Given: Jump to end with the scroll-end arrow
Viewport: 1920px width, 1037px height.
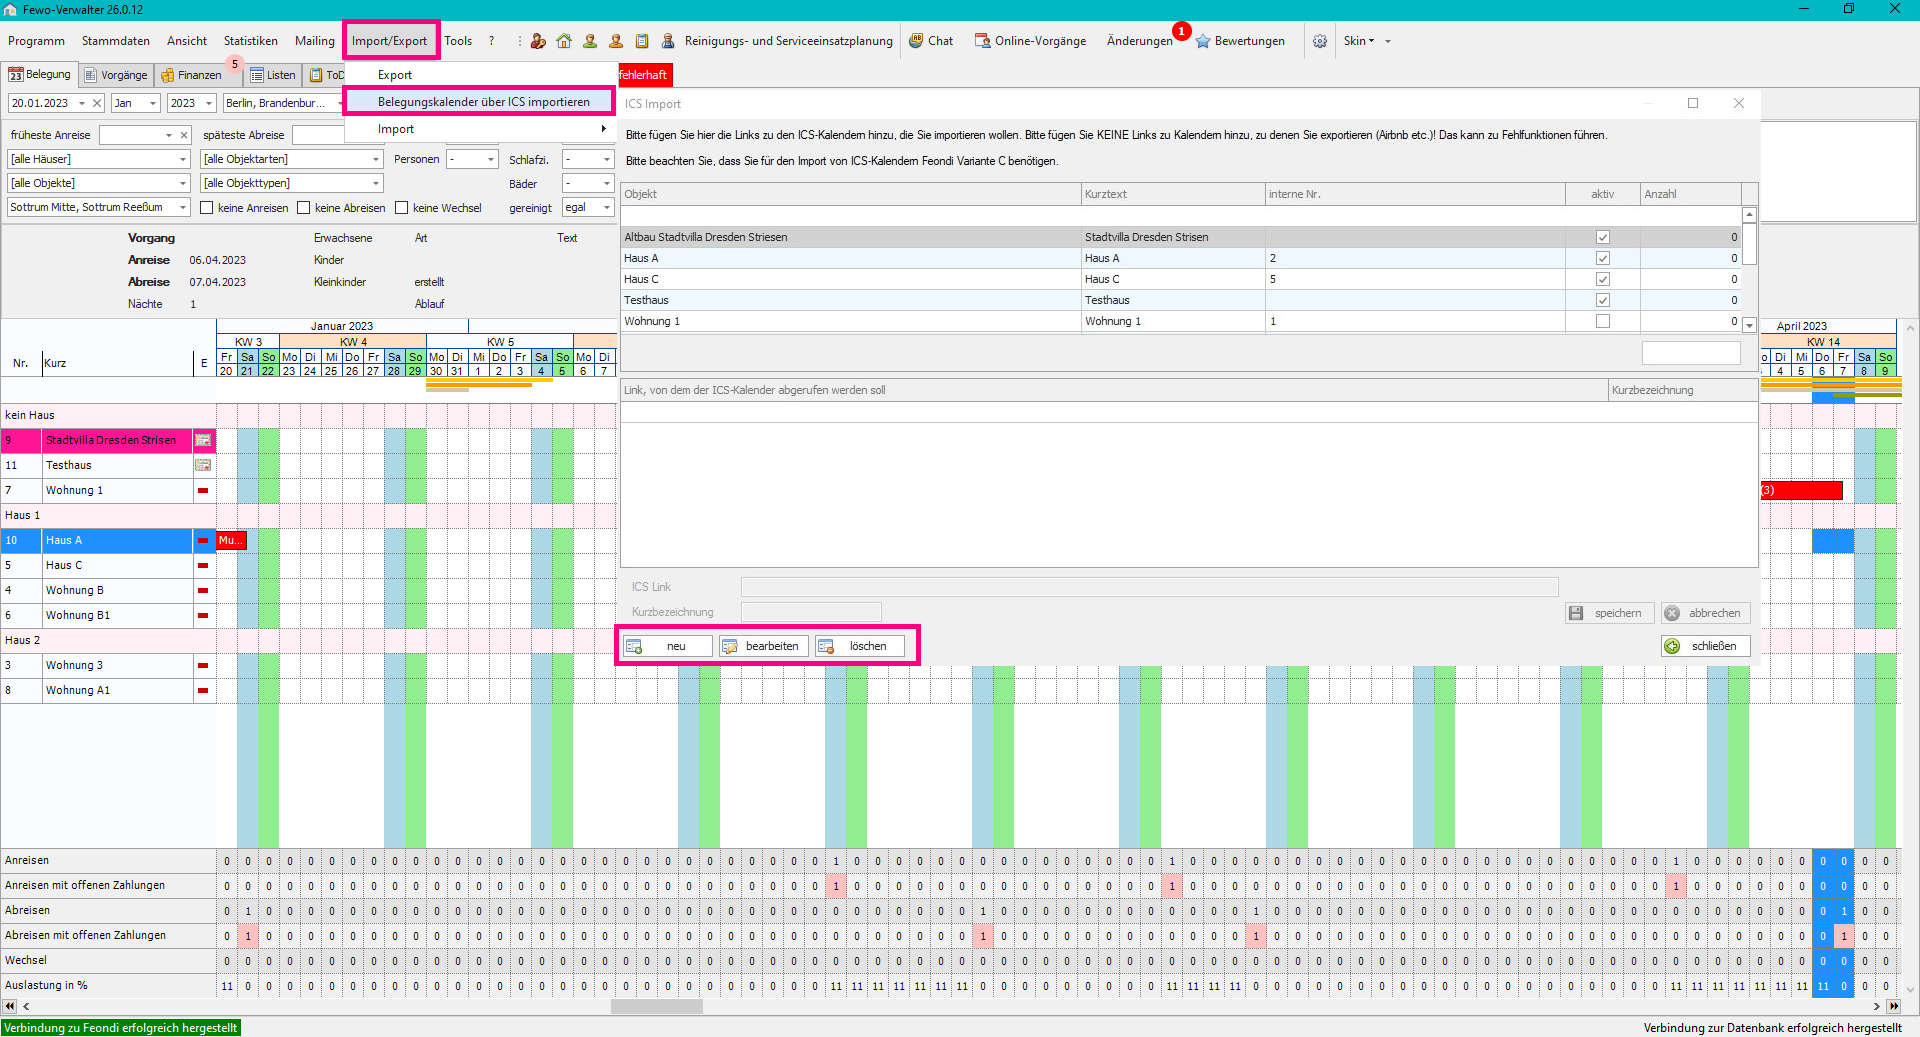Looking at the screenshot, I should click(x=1893, y=1006).
